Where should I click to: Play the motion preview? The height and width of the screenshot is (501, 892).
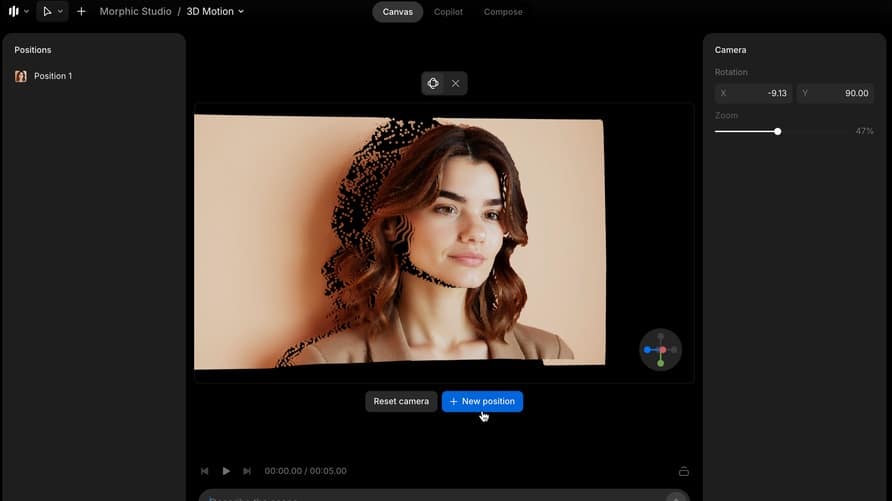point(226,471)
